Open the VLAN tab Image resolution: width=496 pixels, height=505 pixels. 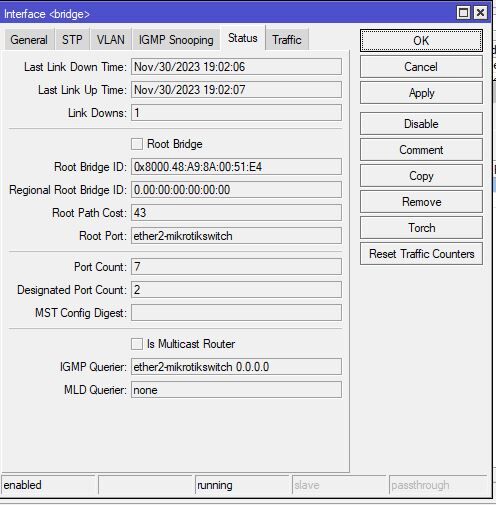pos(111,40)
